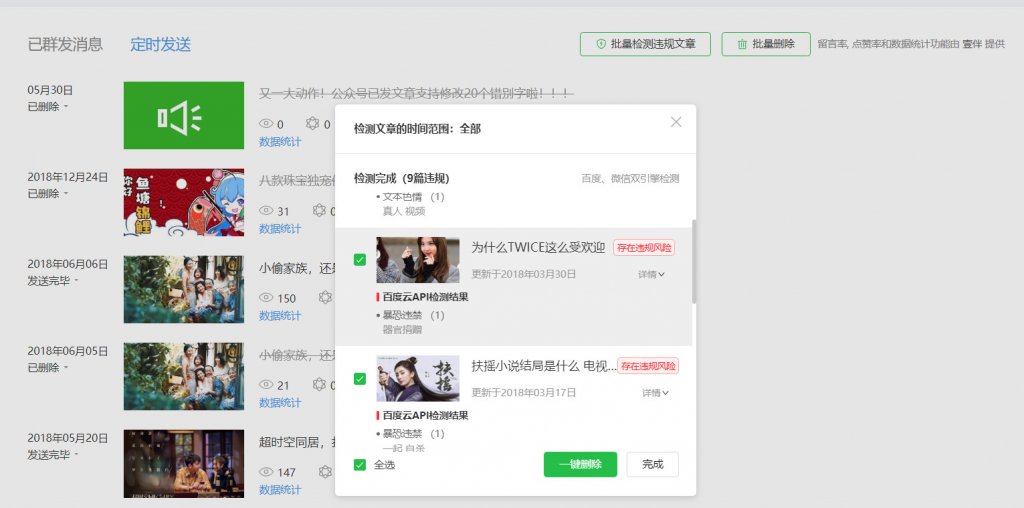Click the green 一键删除 button
This screenshot has width=1024, height=508.
tap(580, 464)
